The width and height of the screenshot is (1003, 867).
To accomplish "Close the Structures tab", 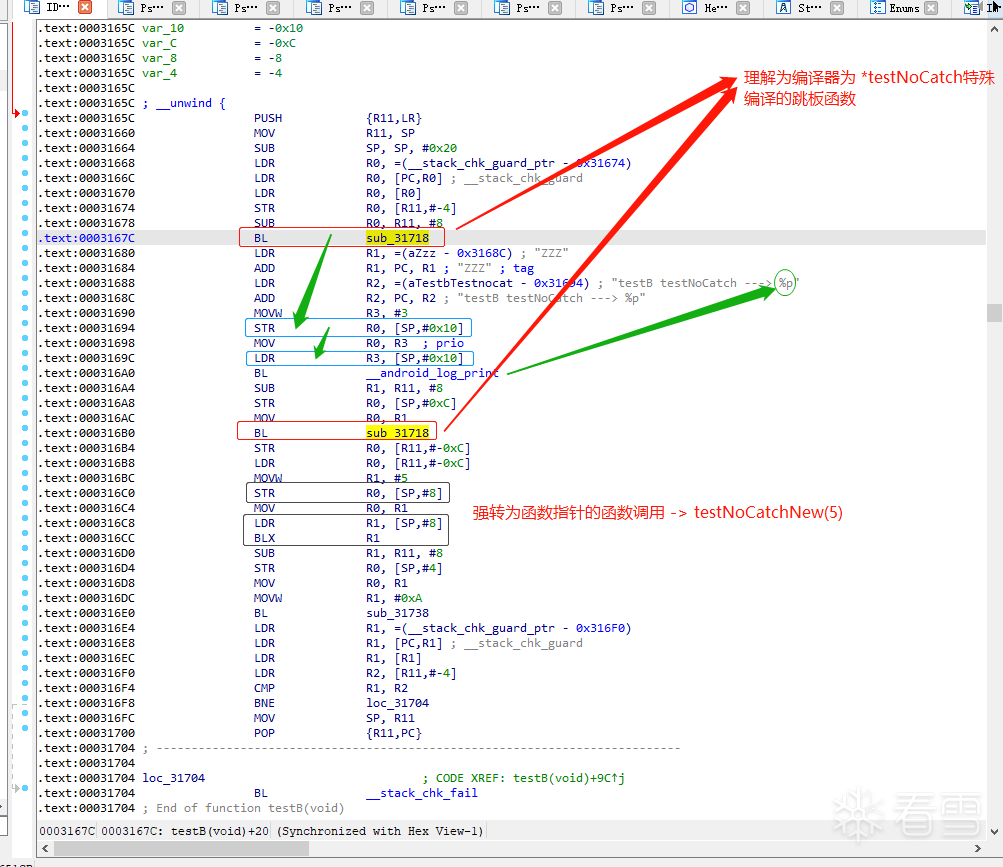I will (837, 8).
